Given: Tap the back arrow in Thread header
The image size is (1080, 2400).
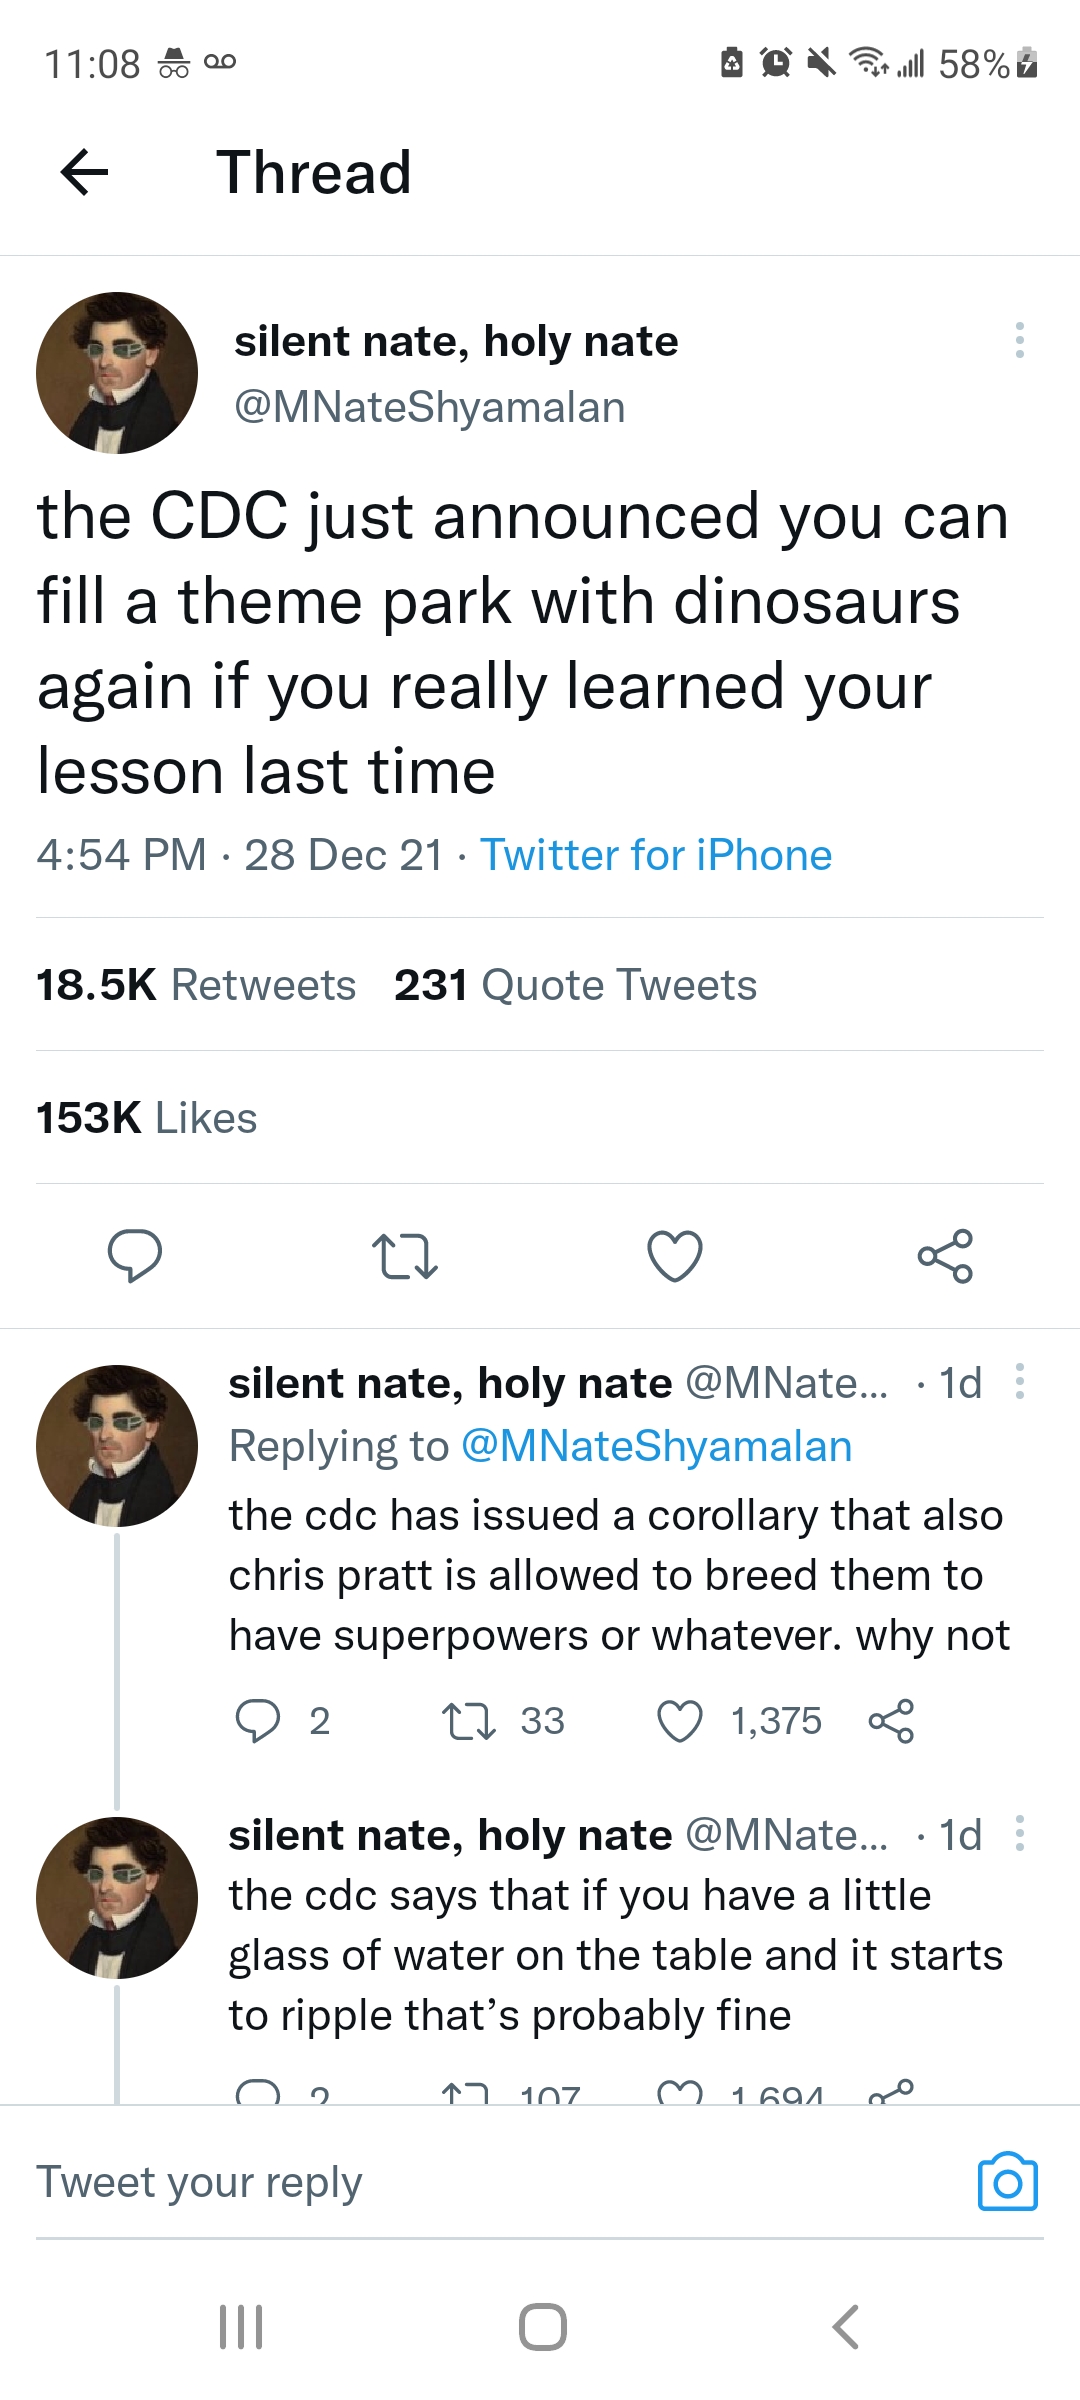Looking at the screenshot, I should [85, 172].
